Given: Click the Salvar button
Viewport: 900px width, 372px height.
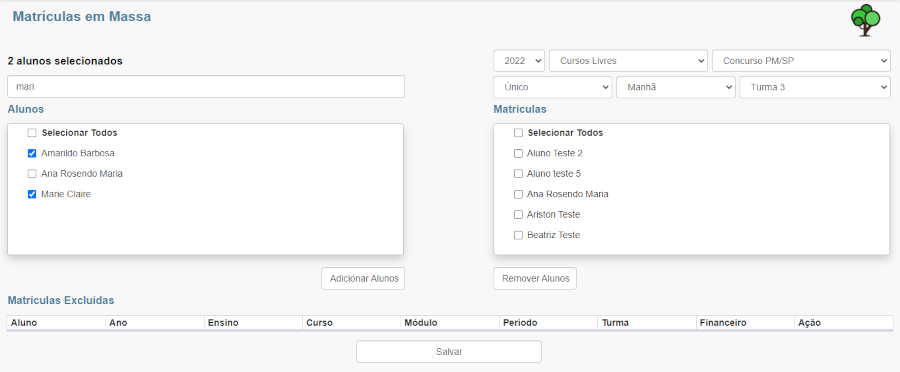Looking at the screenshot, I should pyautogui.click(x=449, y=351).
